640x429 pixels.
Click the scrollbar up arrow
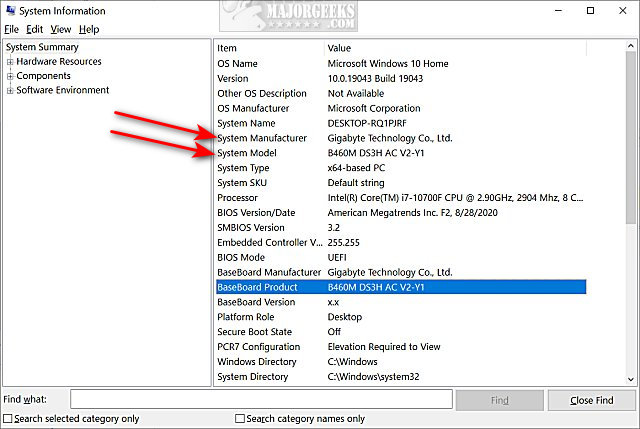(x=631, y=46)
